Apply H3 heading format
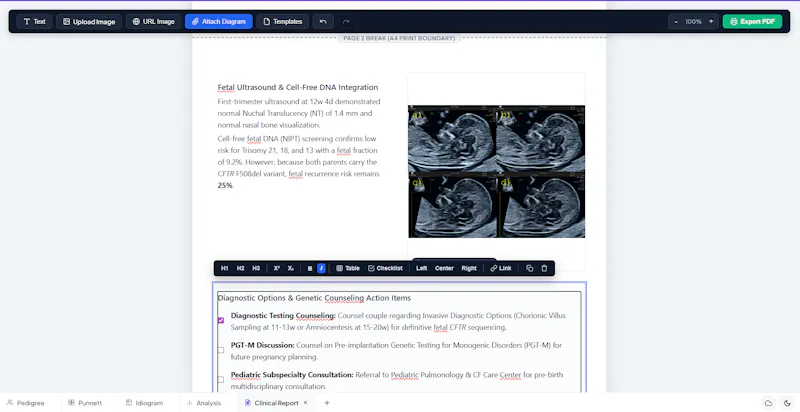The image size is (800, 412). point(256,268)
